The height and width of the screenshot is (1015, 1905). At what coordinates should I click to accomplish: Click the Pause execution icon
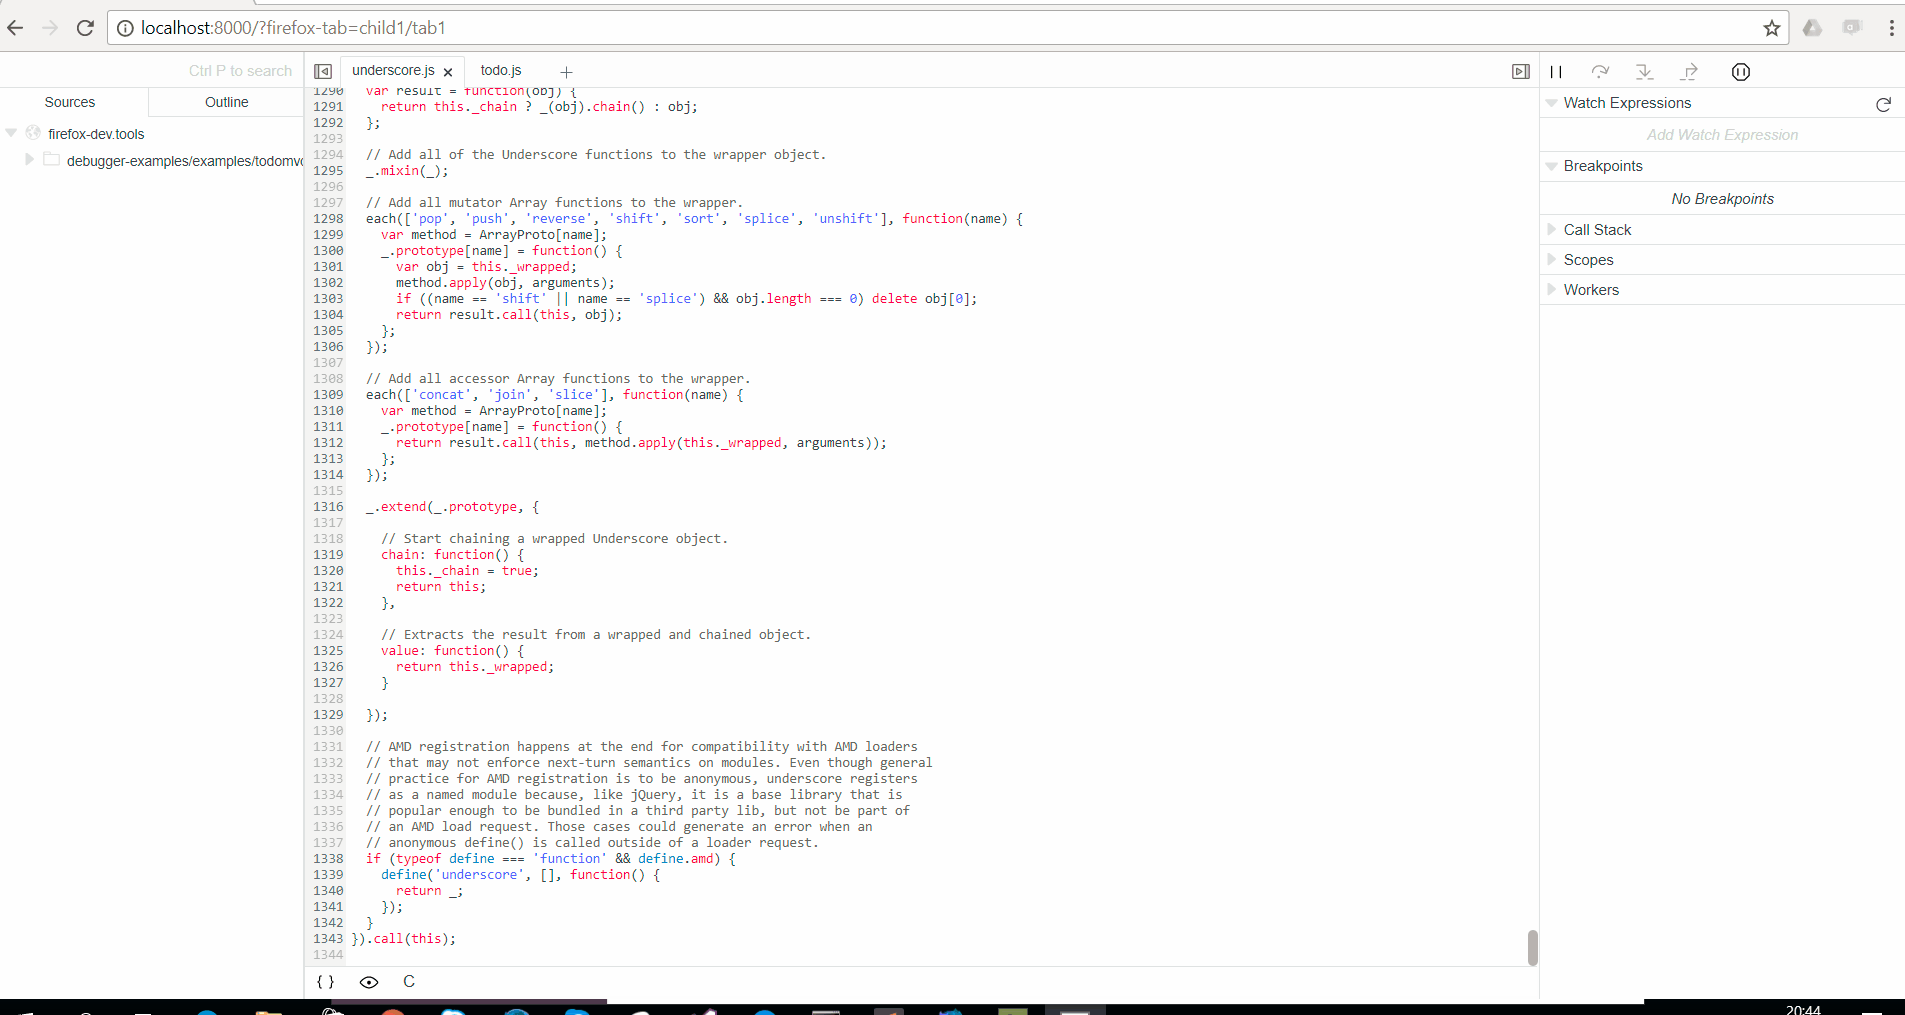tap(1556, 72)
